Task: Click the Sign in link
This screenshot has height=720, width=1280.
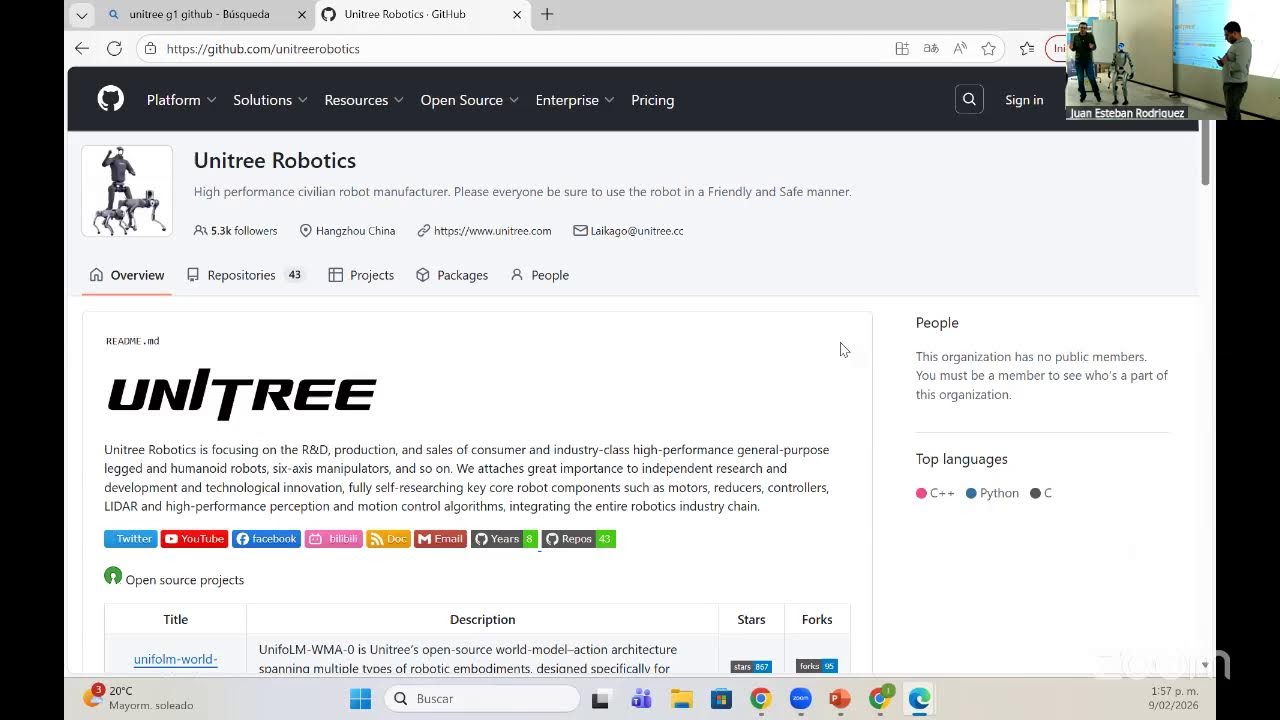Action: [1024, 100]
